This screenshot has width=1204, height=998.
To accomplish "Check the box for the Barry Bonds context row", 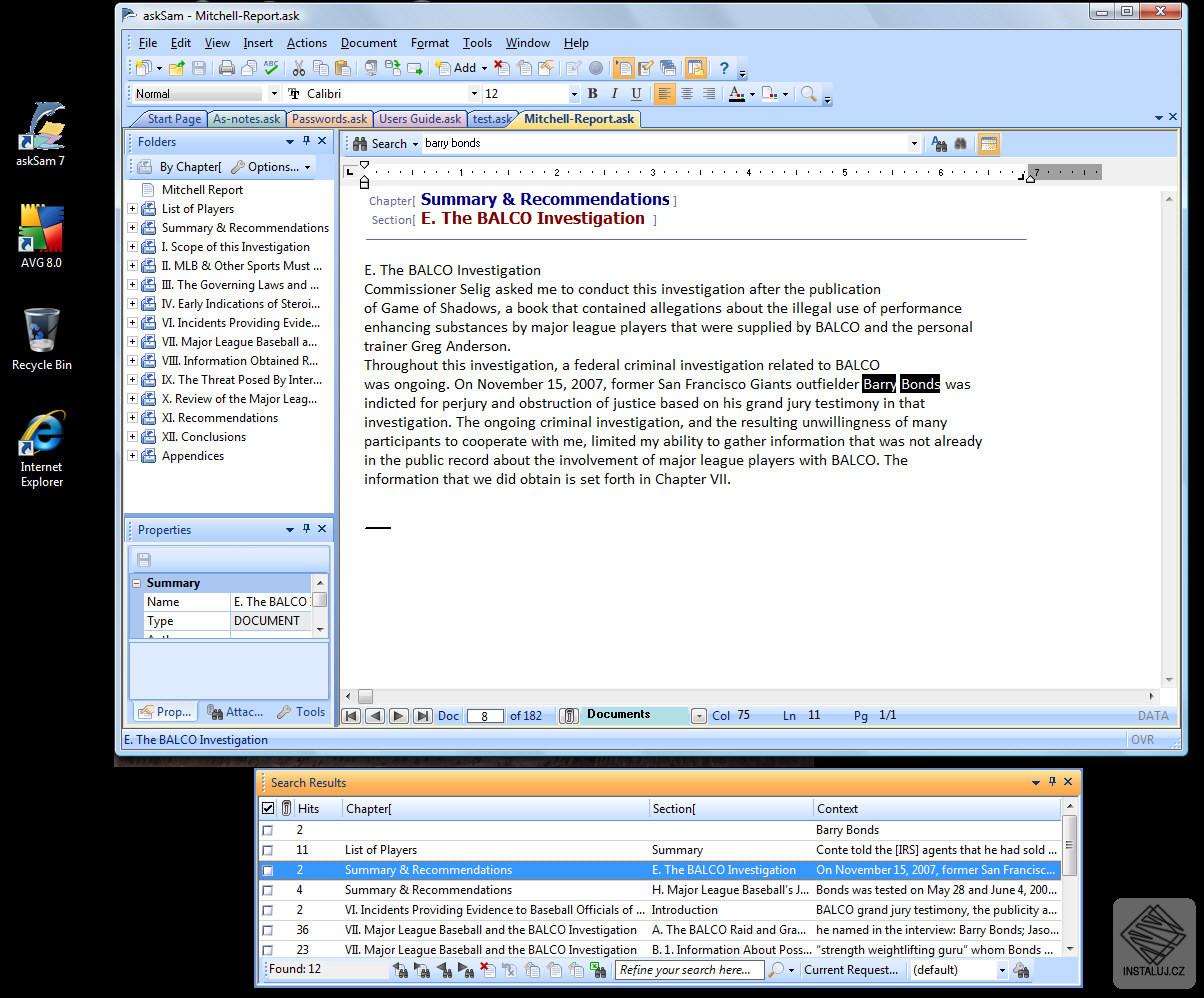I will (x=267, y=830).
